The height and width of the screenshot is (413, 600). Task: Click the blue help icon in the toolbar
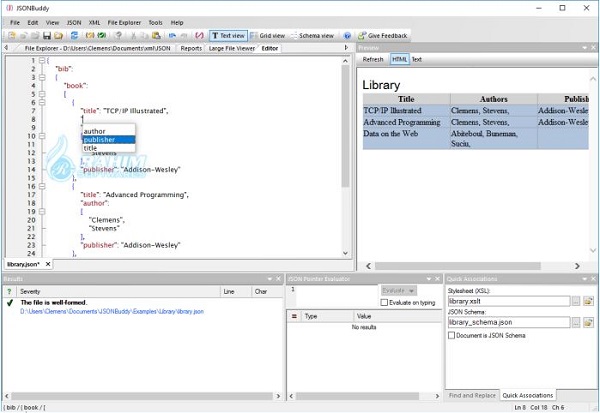[347, 35]
